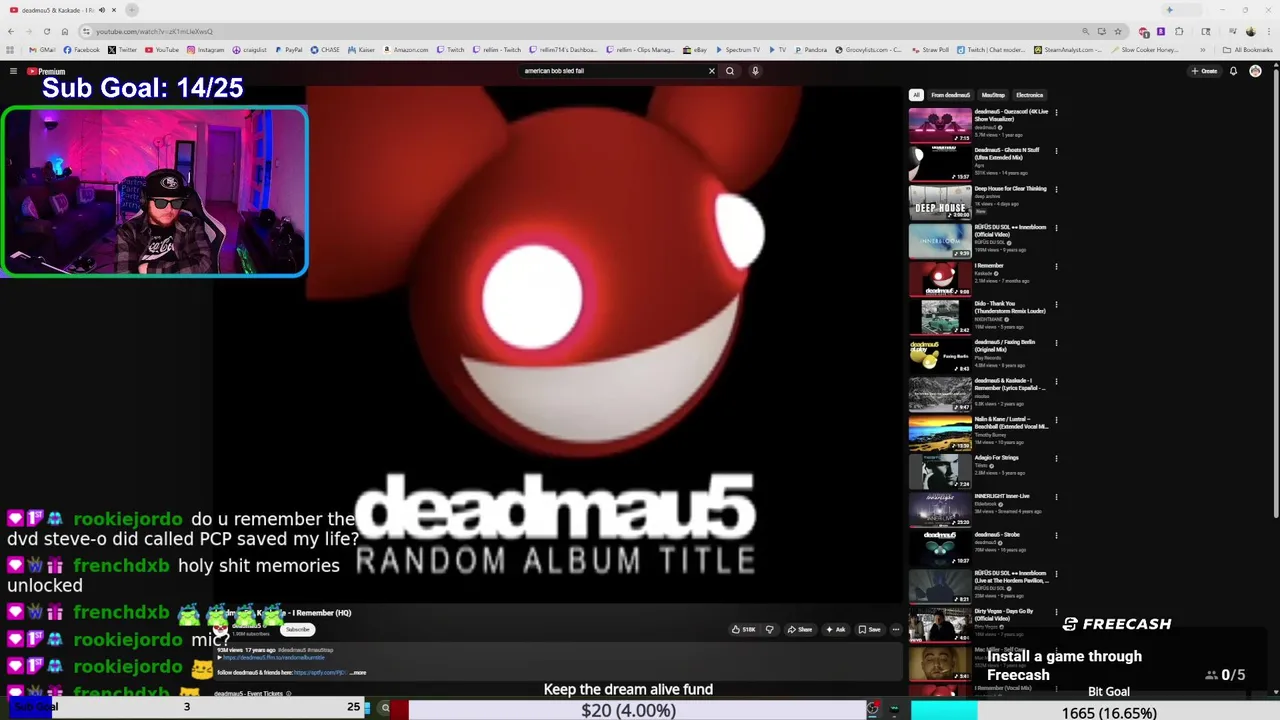Open YouTube notifications bell

pos(1233,71)
